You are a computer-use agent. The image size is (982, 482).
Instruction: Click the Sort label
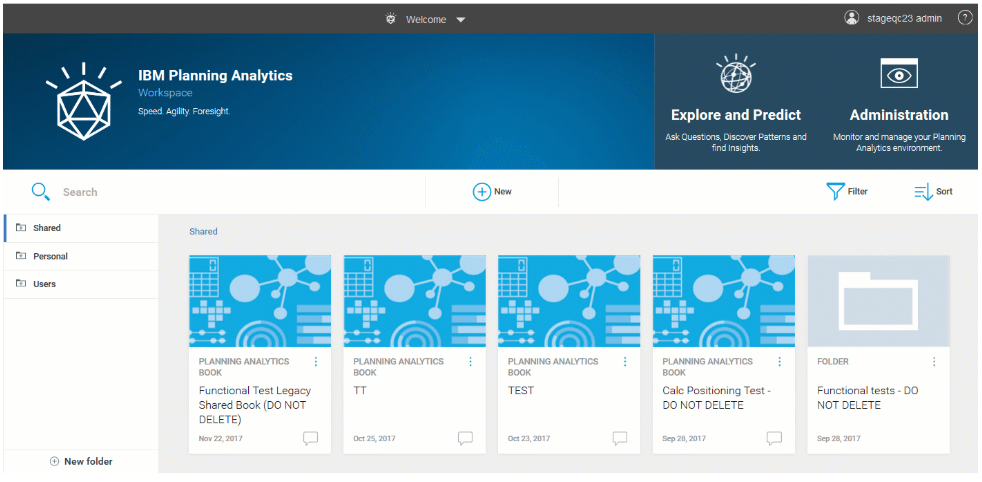(944, 192)
